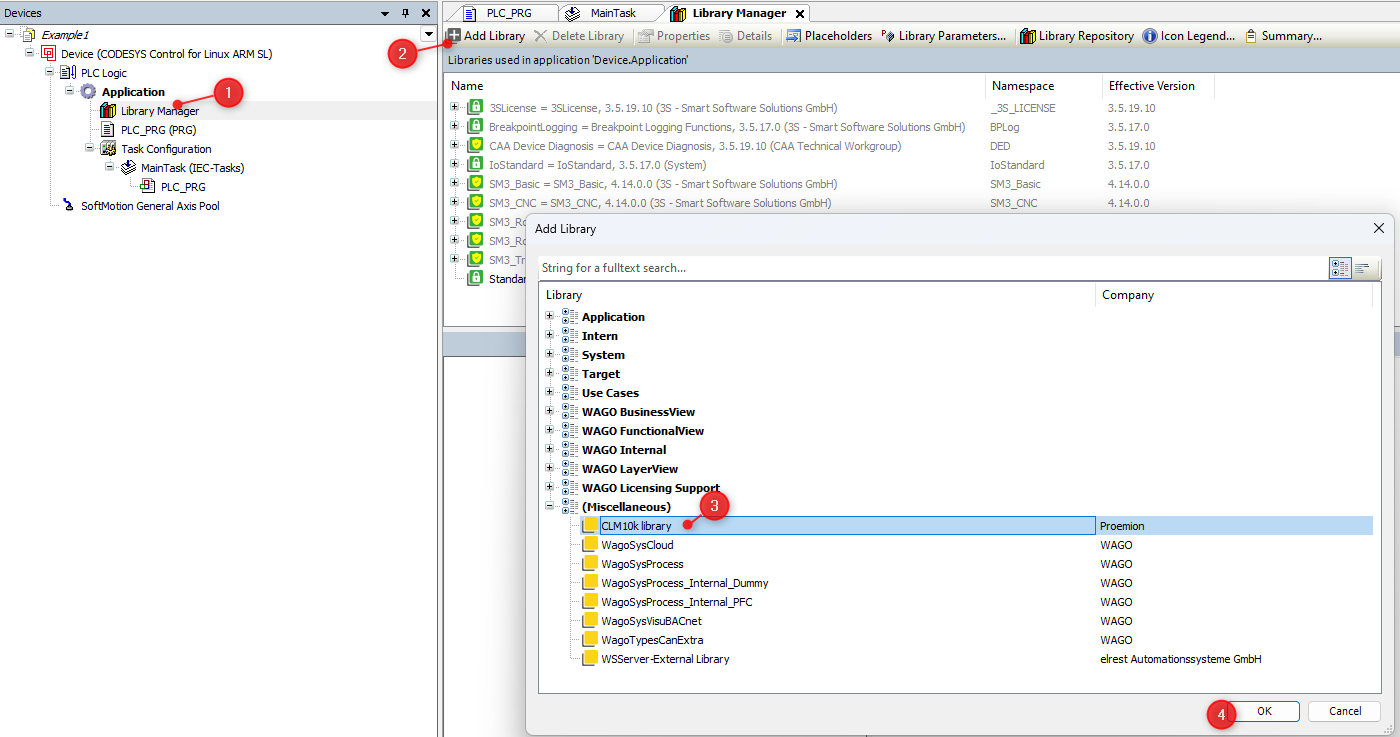Viewport: 1400px width, 737px height.
Task: Select the WagoSysCloud library entry
Action: [637, 545]
